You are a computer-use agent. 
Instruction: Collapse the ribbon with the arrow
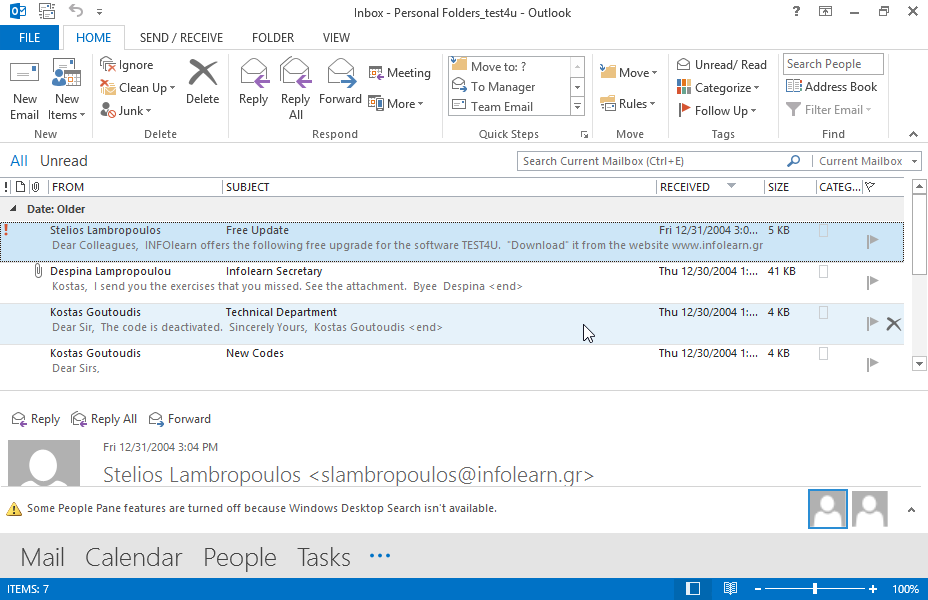point(913,135)
